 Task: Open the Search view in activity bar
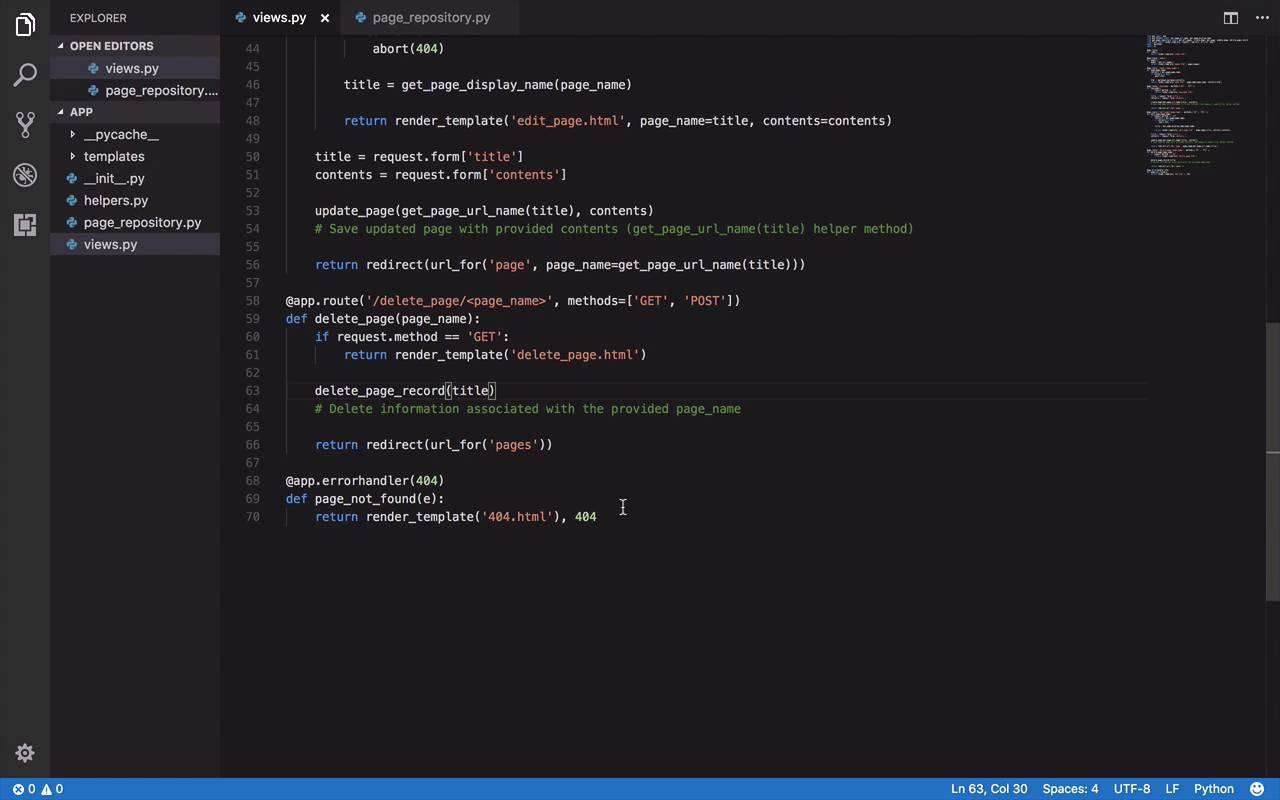click(x=25, y=74)
